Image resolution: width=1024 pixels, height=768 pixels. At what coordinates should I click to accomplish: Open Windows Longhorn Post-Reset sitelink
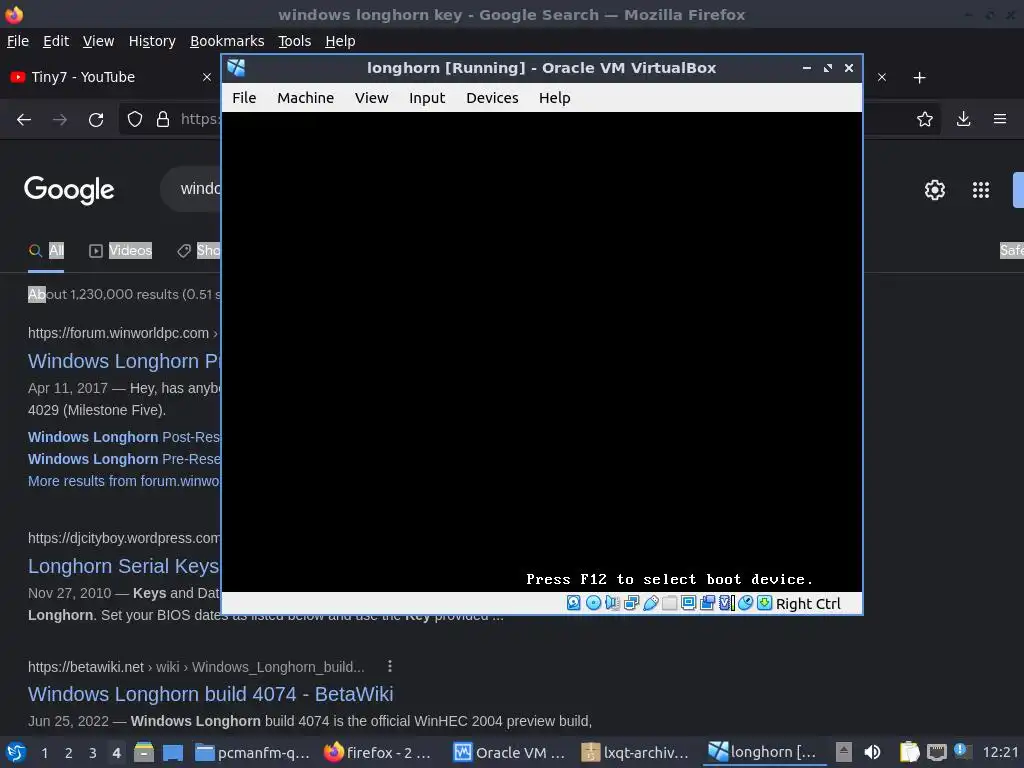pyautogui.click(x=124, y=437)
